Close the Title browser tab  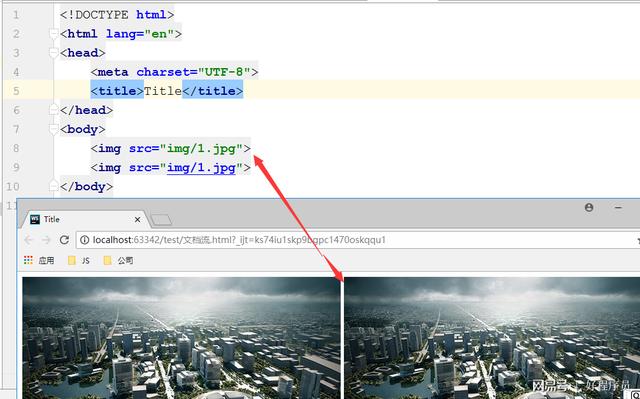[138, 219]
